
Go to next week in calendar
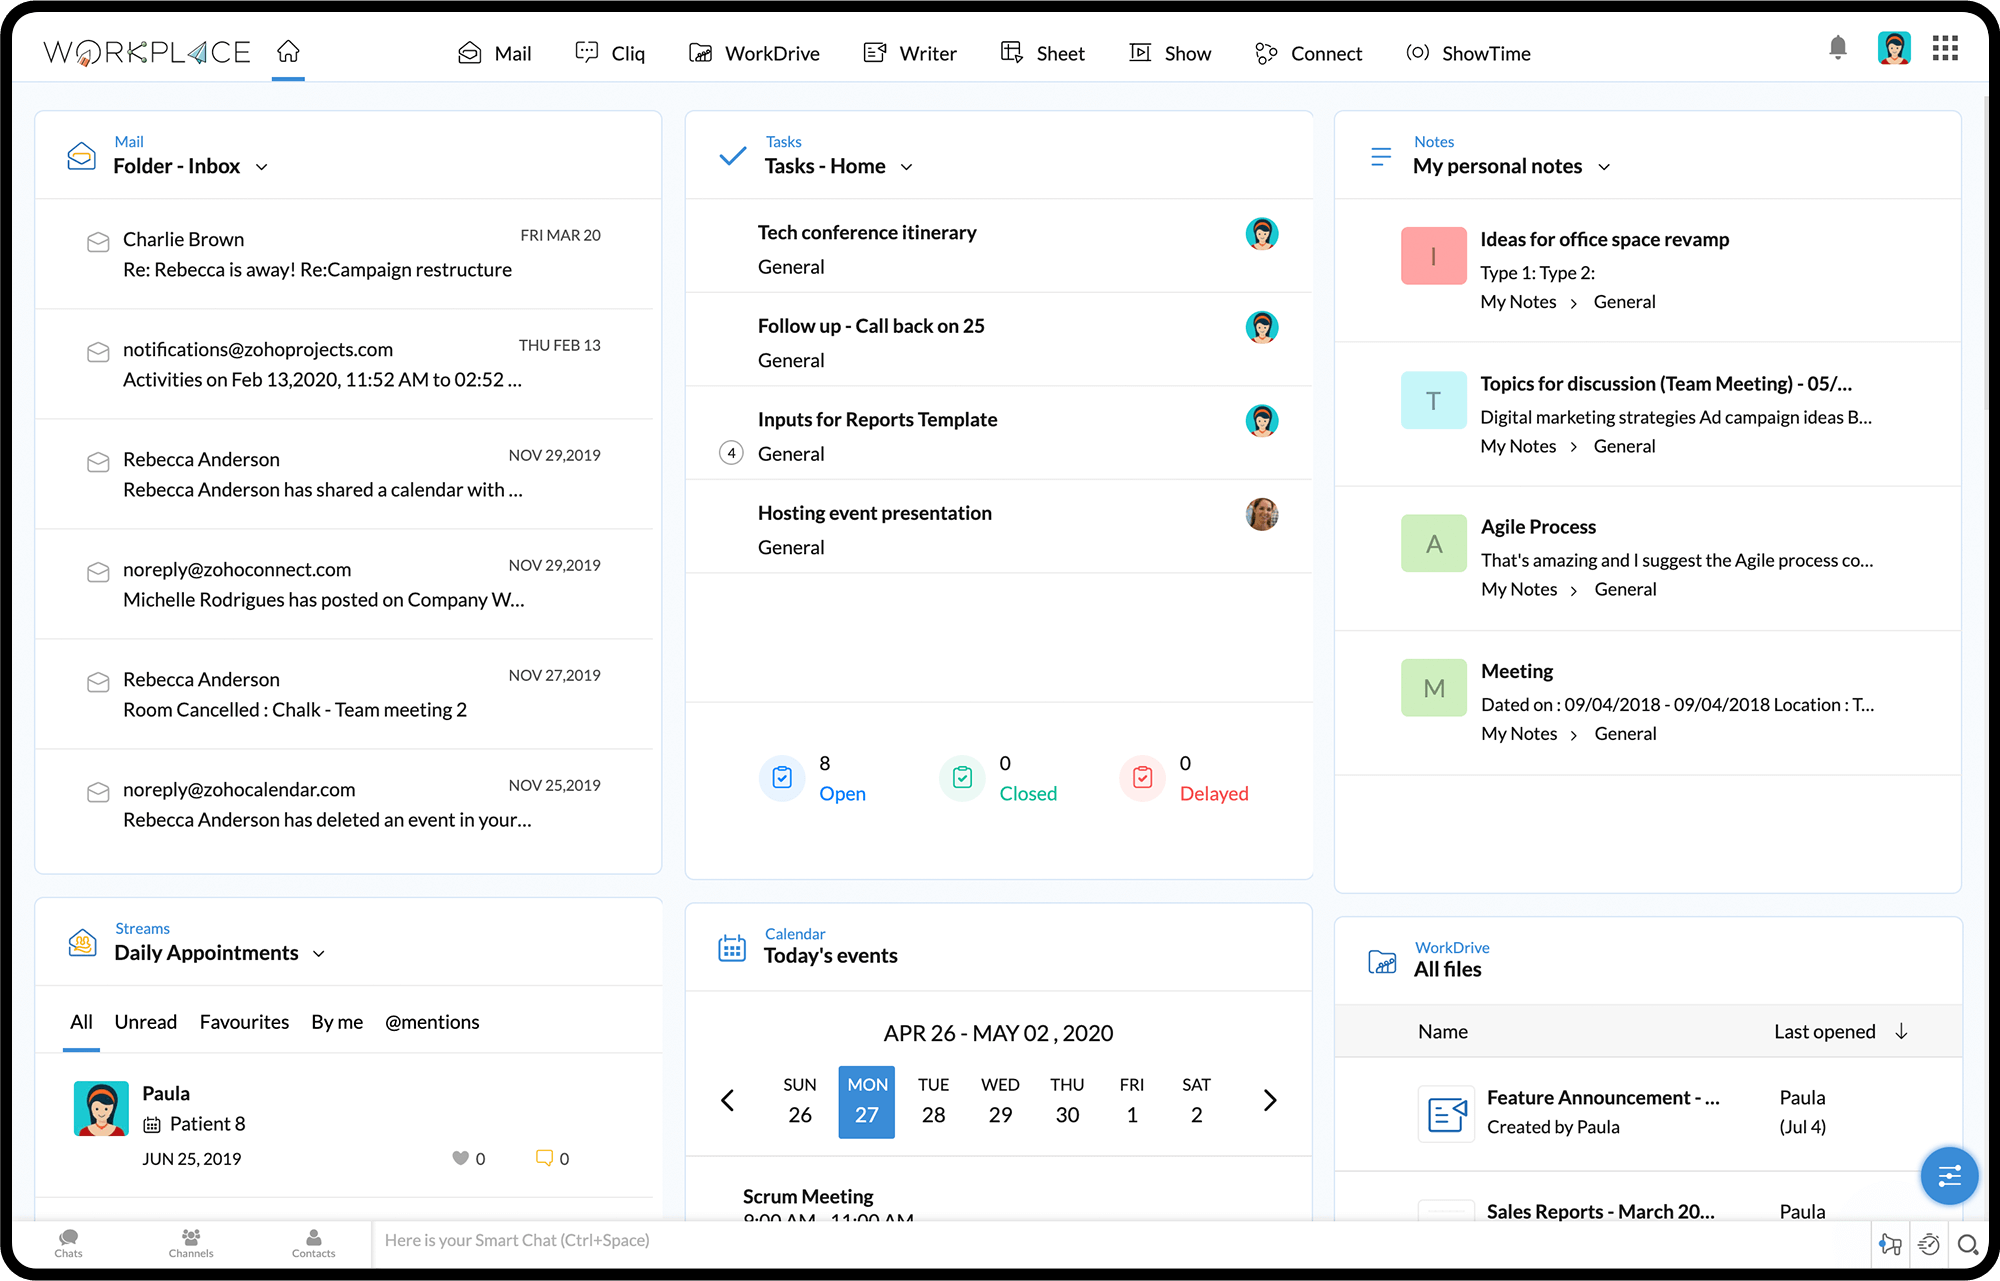click(1269, 1100)
